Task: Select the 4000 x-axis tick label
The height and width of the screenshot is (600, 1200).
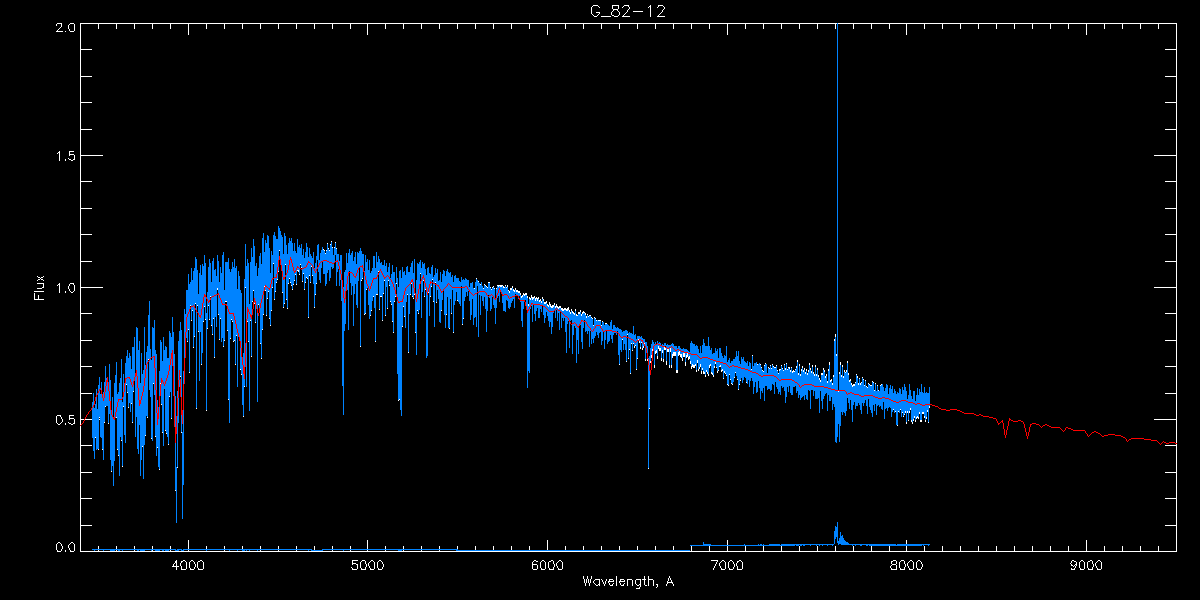Action: point(188,565)
